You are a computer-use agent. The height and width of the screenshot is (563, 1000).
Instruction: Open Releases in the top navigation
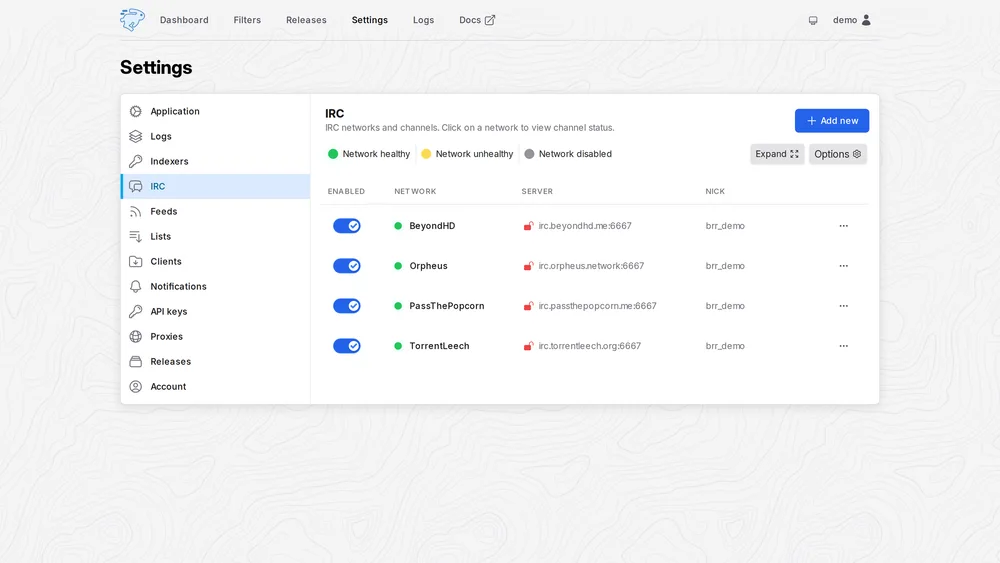pos(306,20)
